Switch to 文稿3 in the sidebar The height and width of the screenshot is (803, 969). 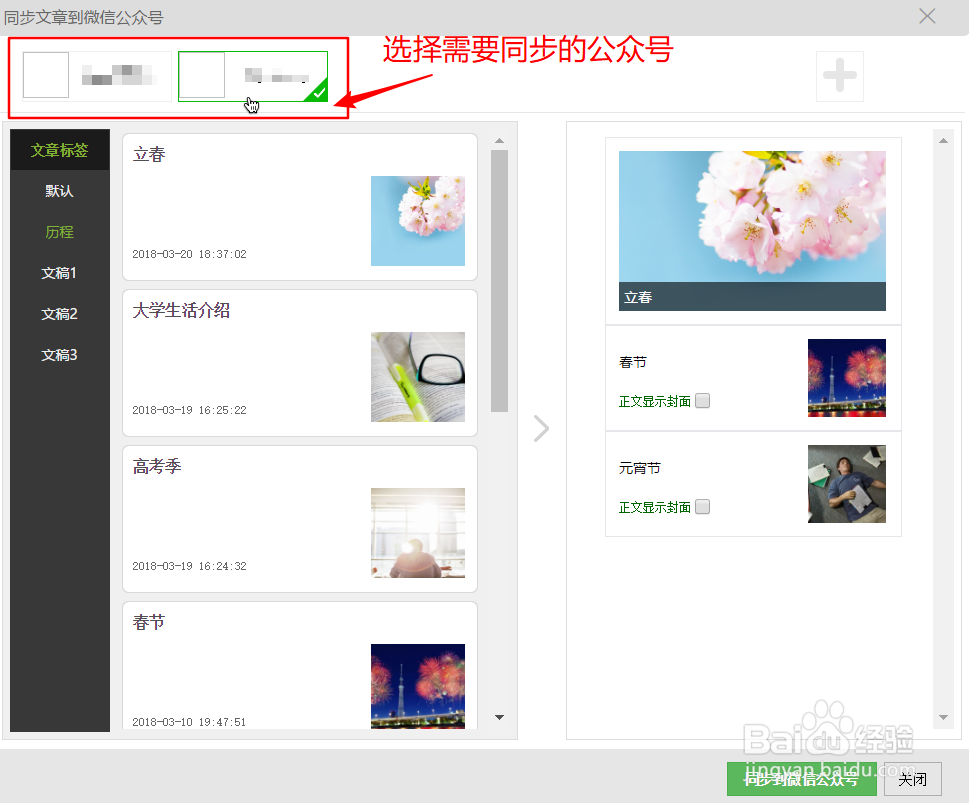pyautogui.click(x=59, y=354)
